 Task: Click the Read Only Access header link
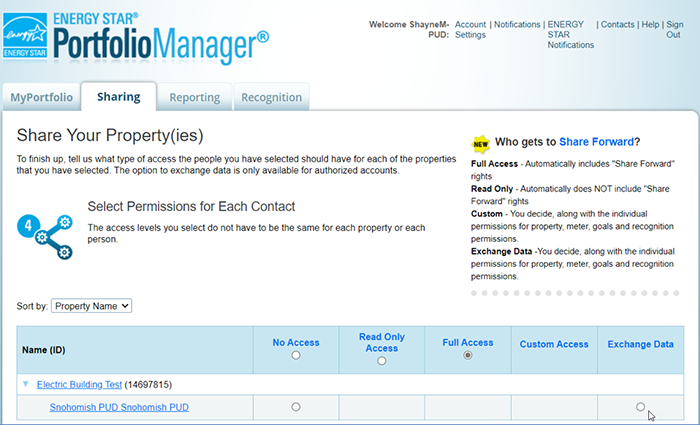[x=382, y=342]
